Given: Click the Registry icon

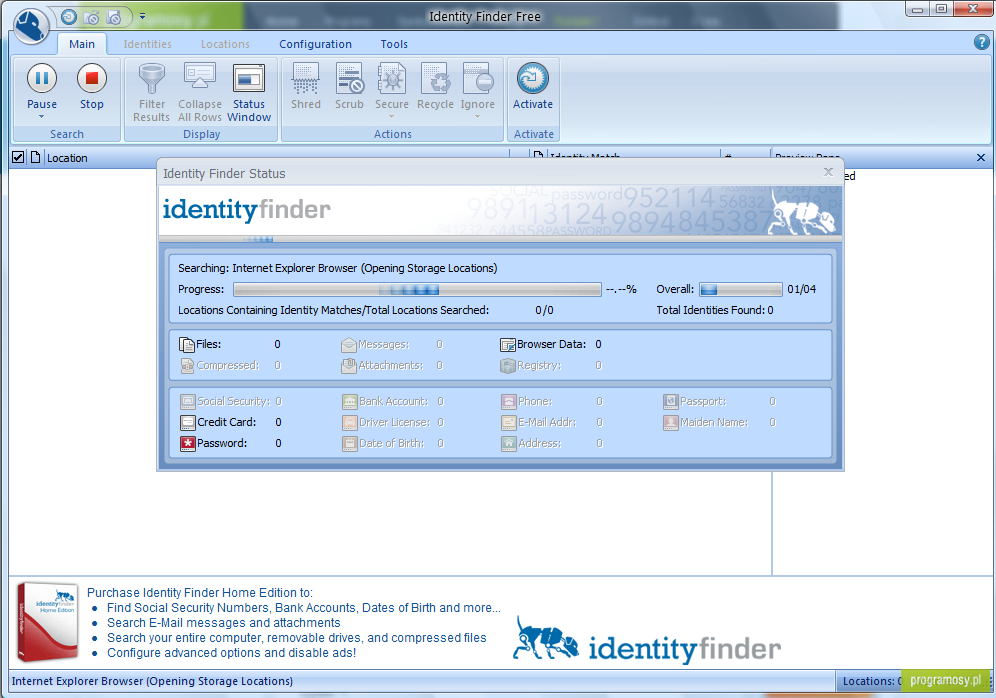Looking at the screenshot, I should 508,366.
